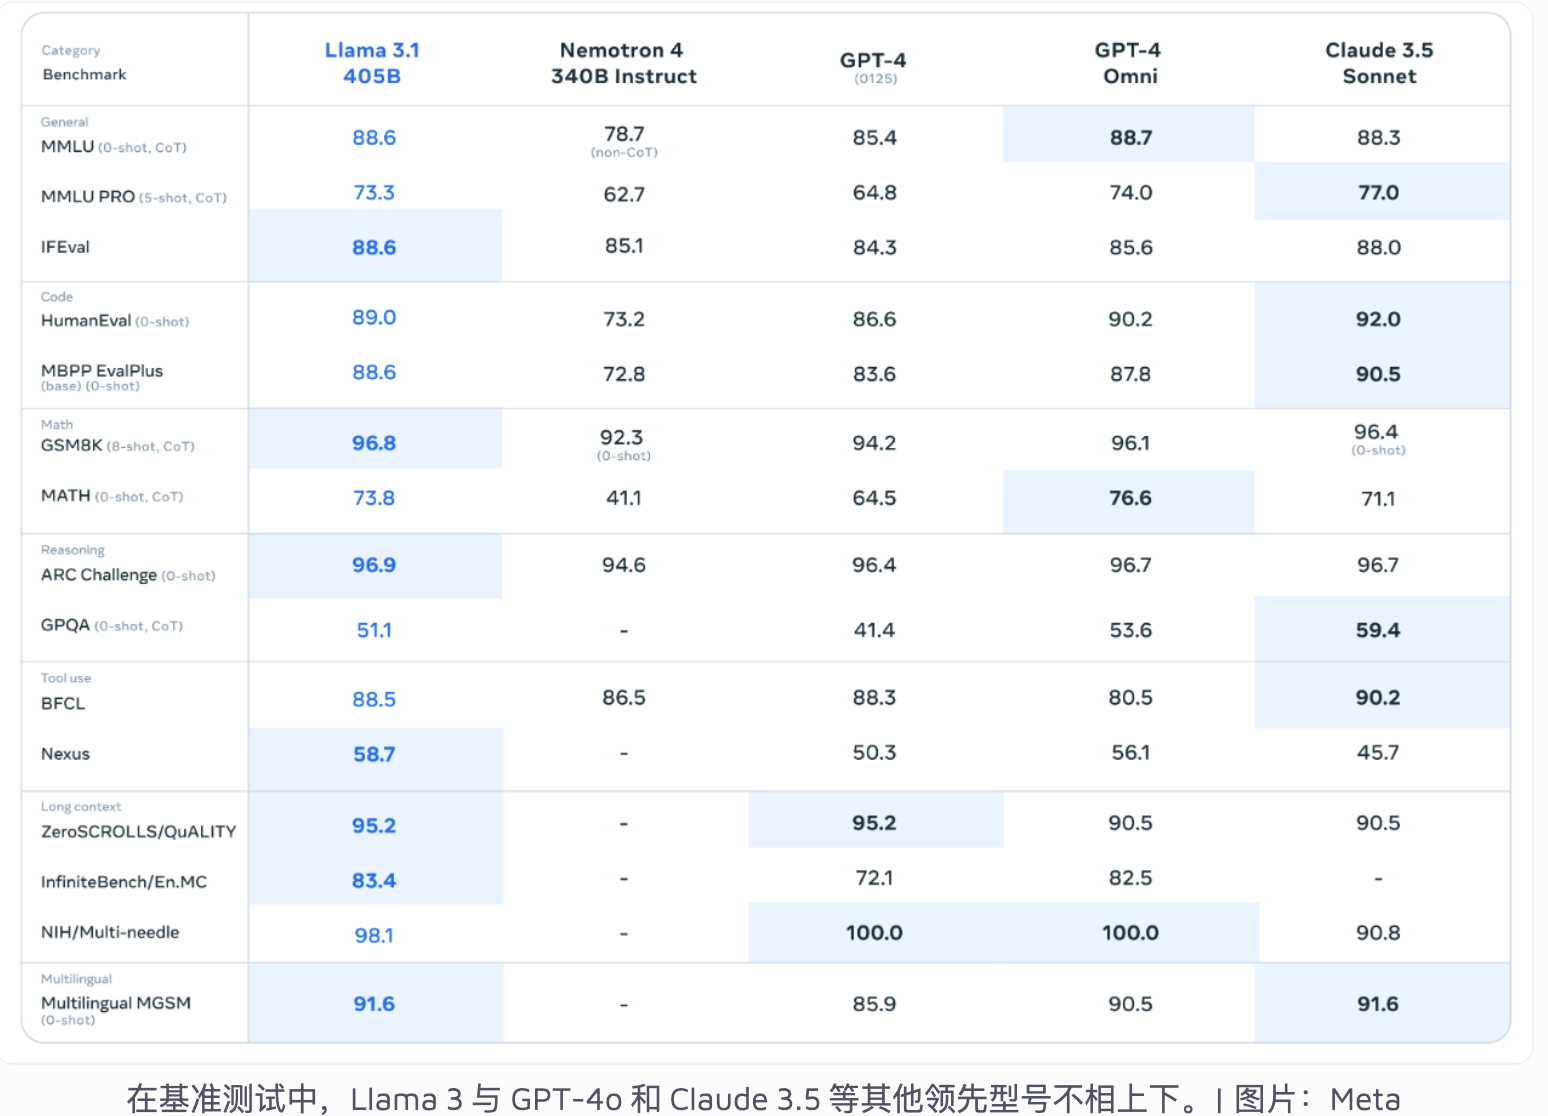Screen dimensions: 1548x1116
Task: Select the GSM8K (8-shot, CoT) row label
Action: pos(118,446)
